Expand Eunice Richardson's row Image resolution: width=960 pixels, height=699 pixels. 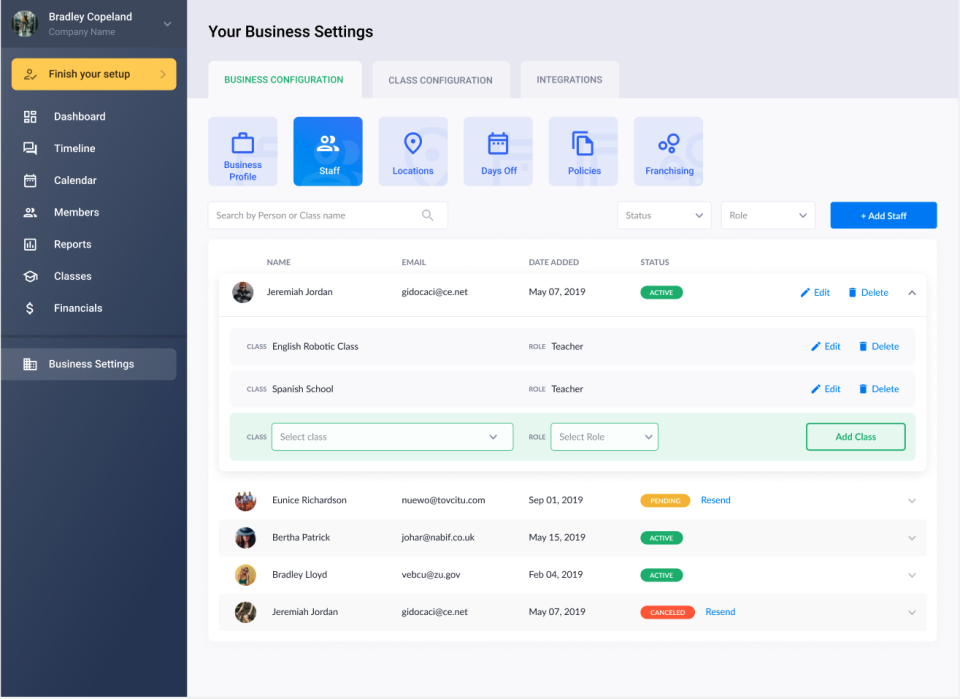[911, 500]
